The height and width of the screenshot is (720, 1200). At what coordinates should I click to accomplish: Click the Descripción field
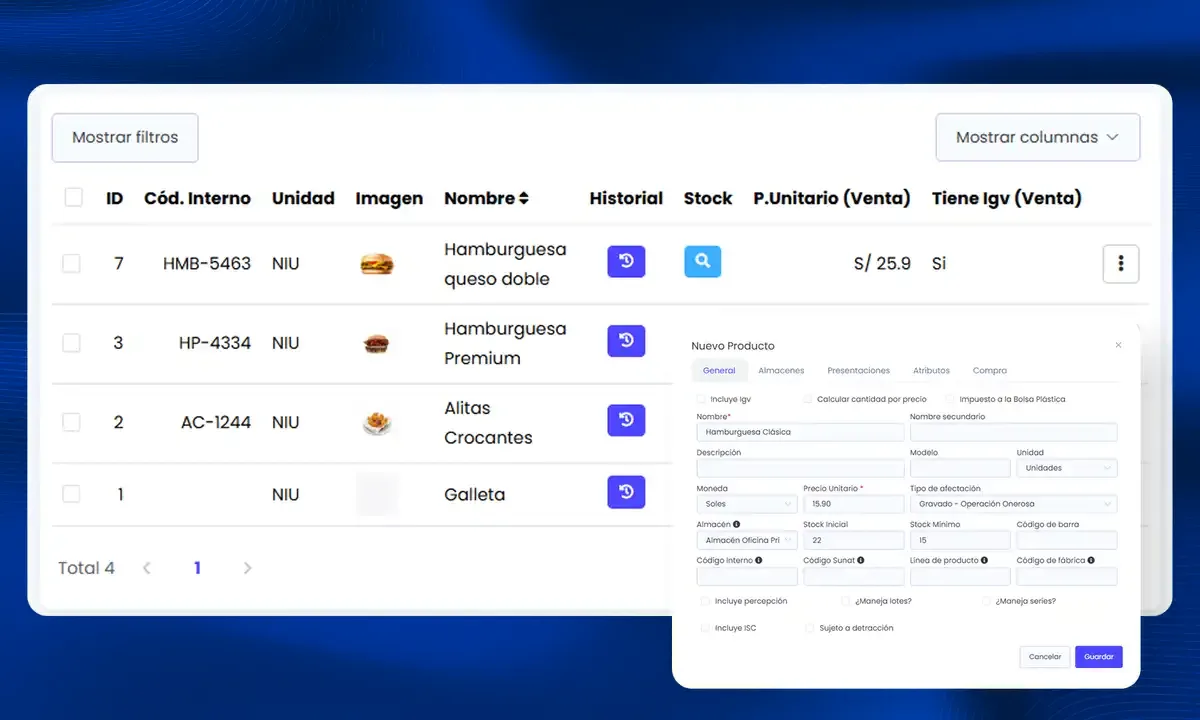click(800, 468)
